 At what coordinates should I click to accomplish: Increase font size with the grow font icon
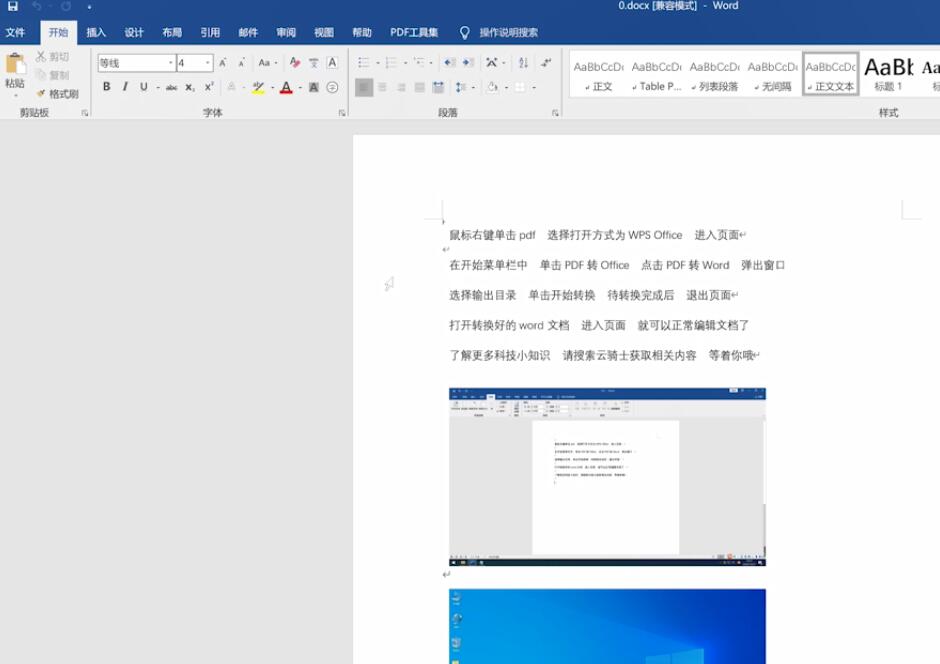(222, 62)
